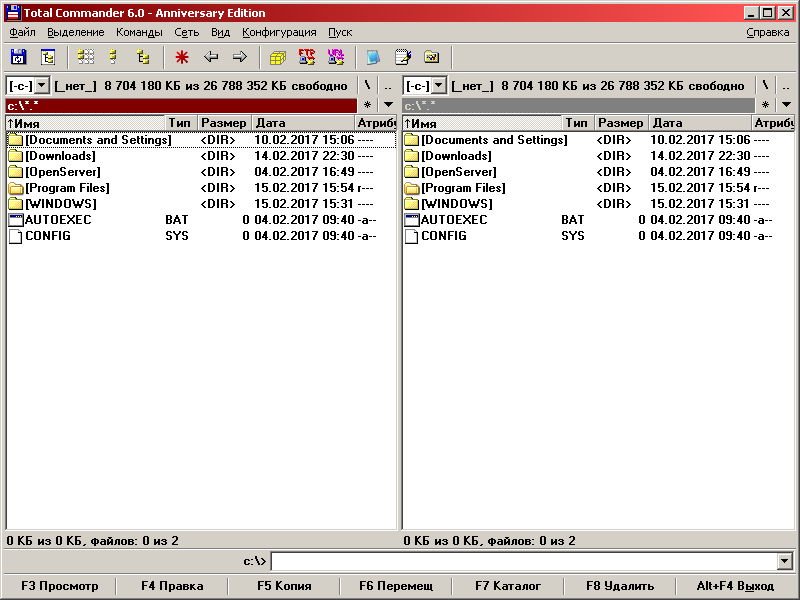Click the floppy disk toolbar icon

(x=19, y=57)
